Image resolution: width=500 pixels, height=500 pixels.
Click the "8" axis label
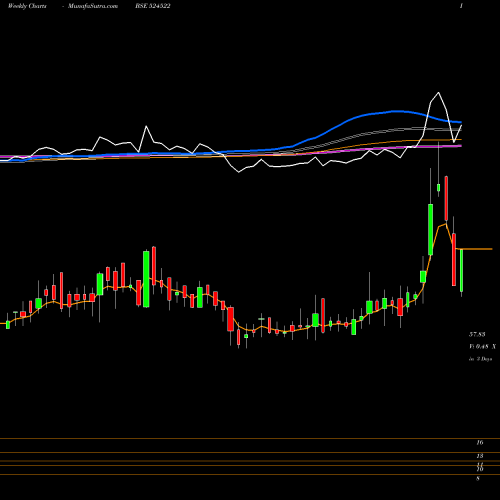tap(478, 478)
